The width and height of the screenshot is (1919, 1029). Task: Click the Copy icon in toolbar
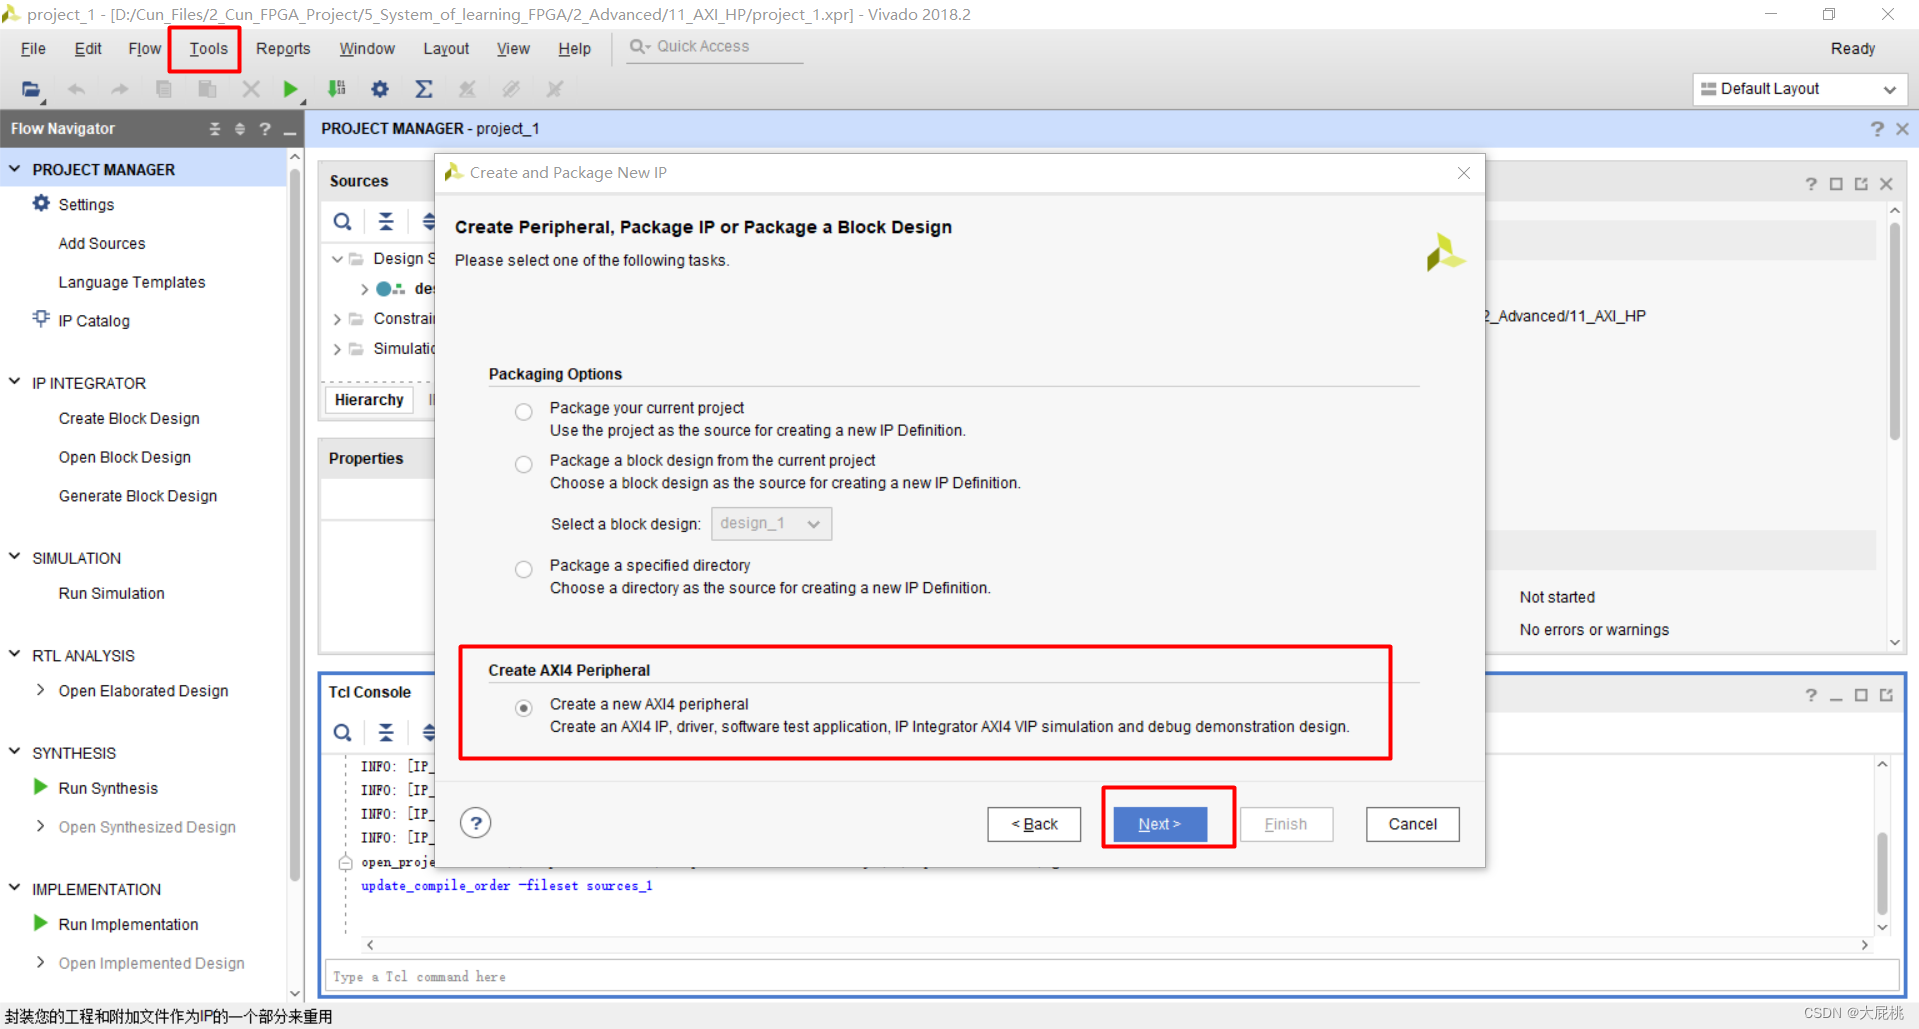pyautogui.click(x=164, y=89)
